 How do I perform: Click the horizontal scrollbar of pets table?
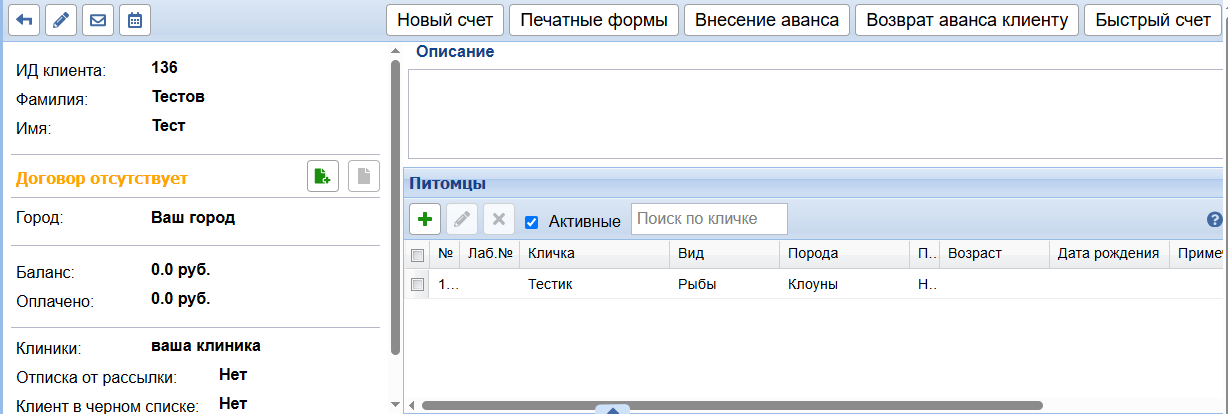732,405
